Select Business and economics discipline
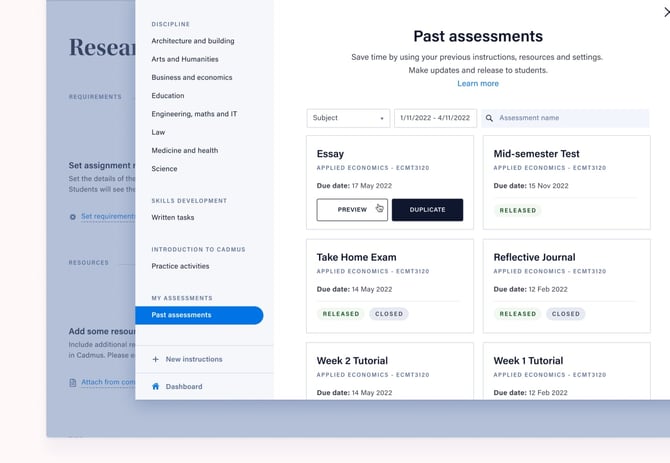The height and width of the screenshot is (463, 670). coord(192,78)
